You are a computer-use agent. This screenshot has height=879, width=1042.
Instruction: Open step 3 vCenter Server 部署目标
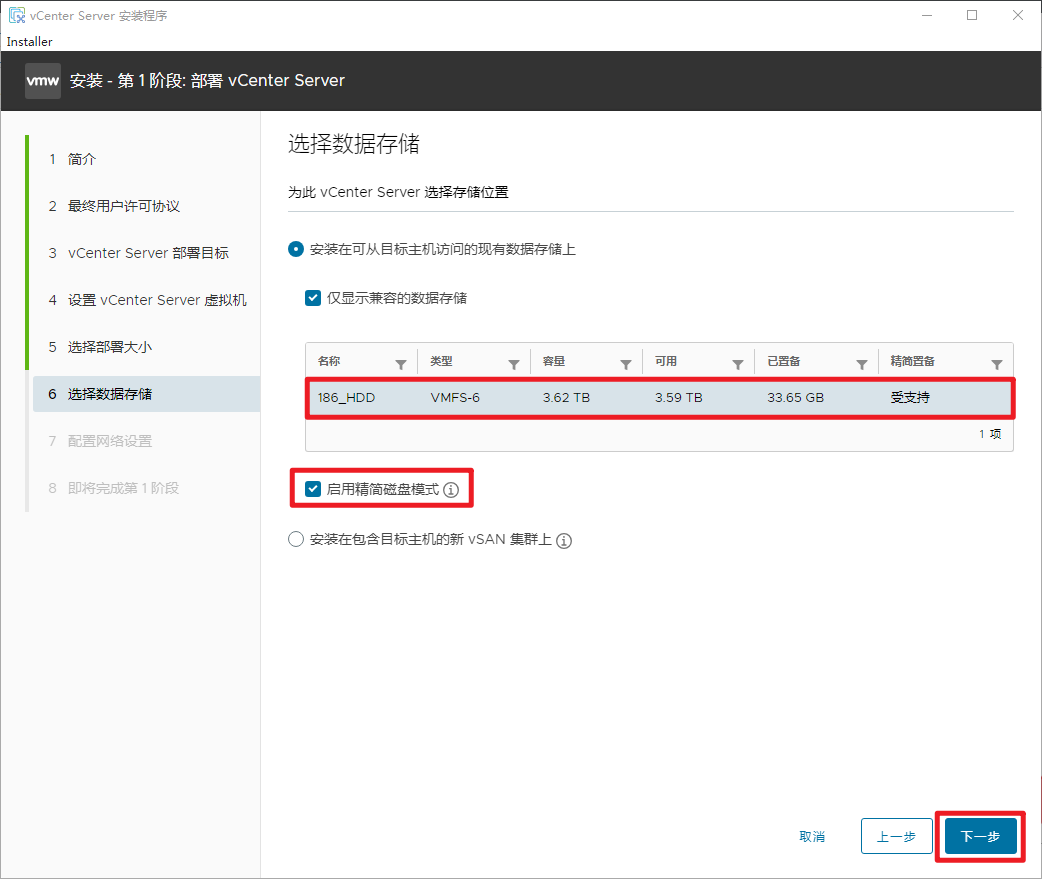(x=148, y=253)
